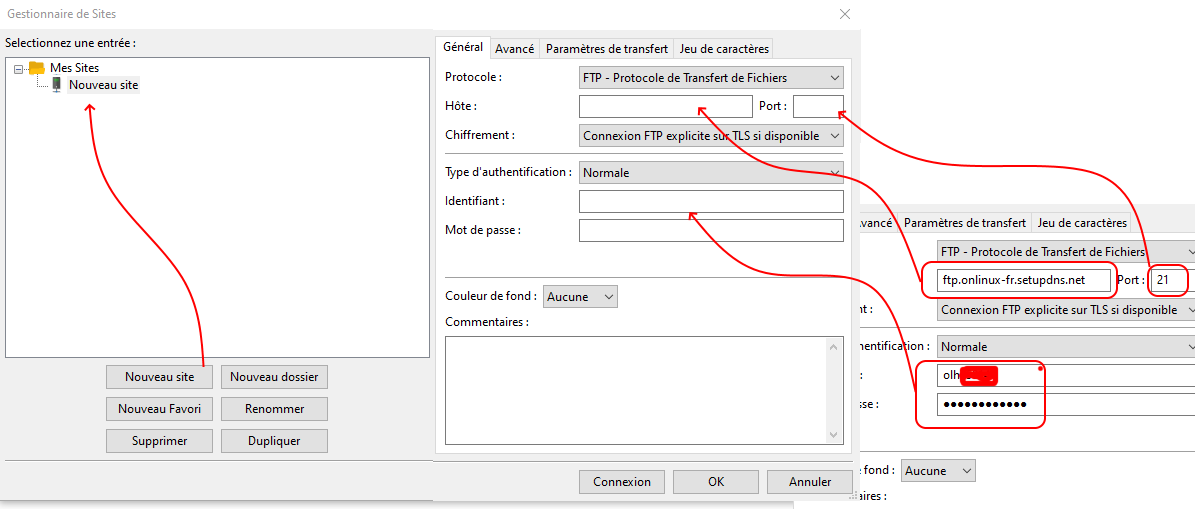Image resolution: width=1195 pixels, height=509 pixels.
Task: Click the Commentaires scrollbar down arrow
Action: coord(836,434)
